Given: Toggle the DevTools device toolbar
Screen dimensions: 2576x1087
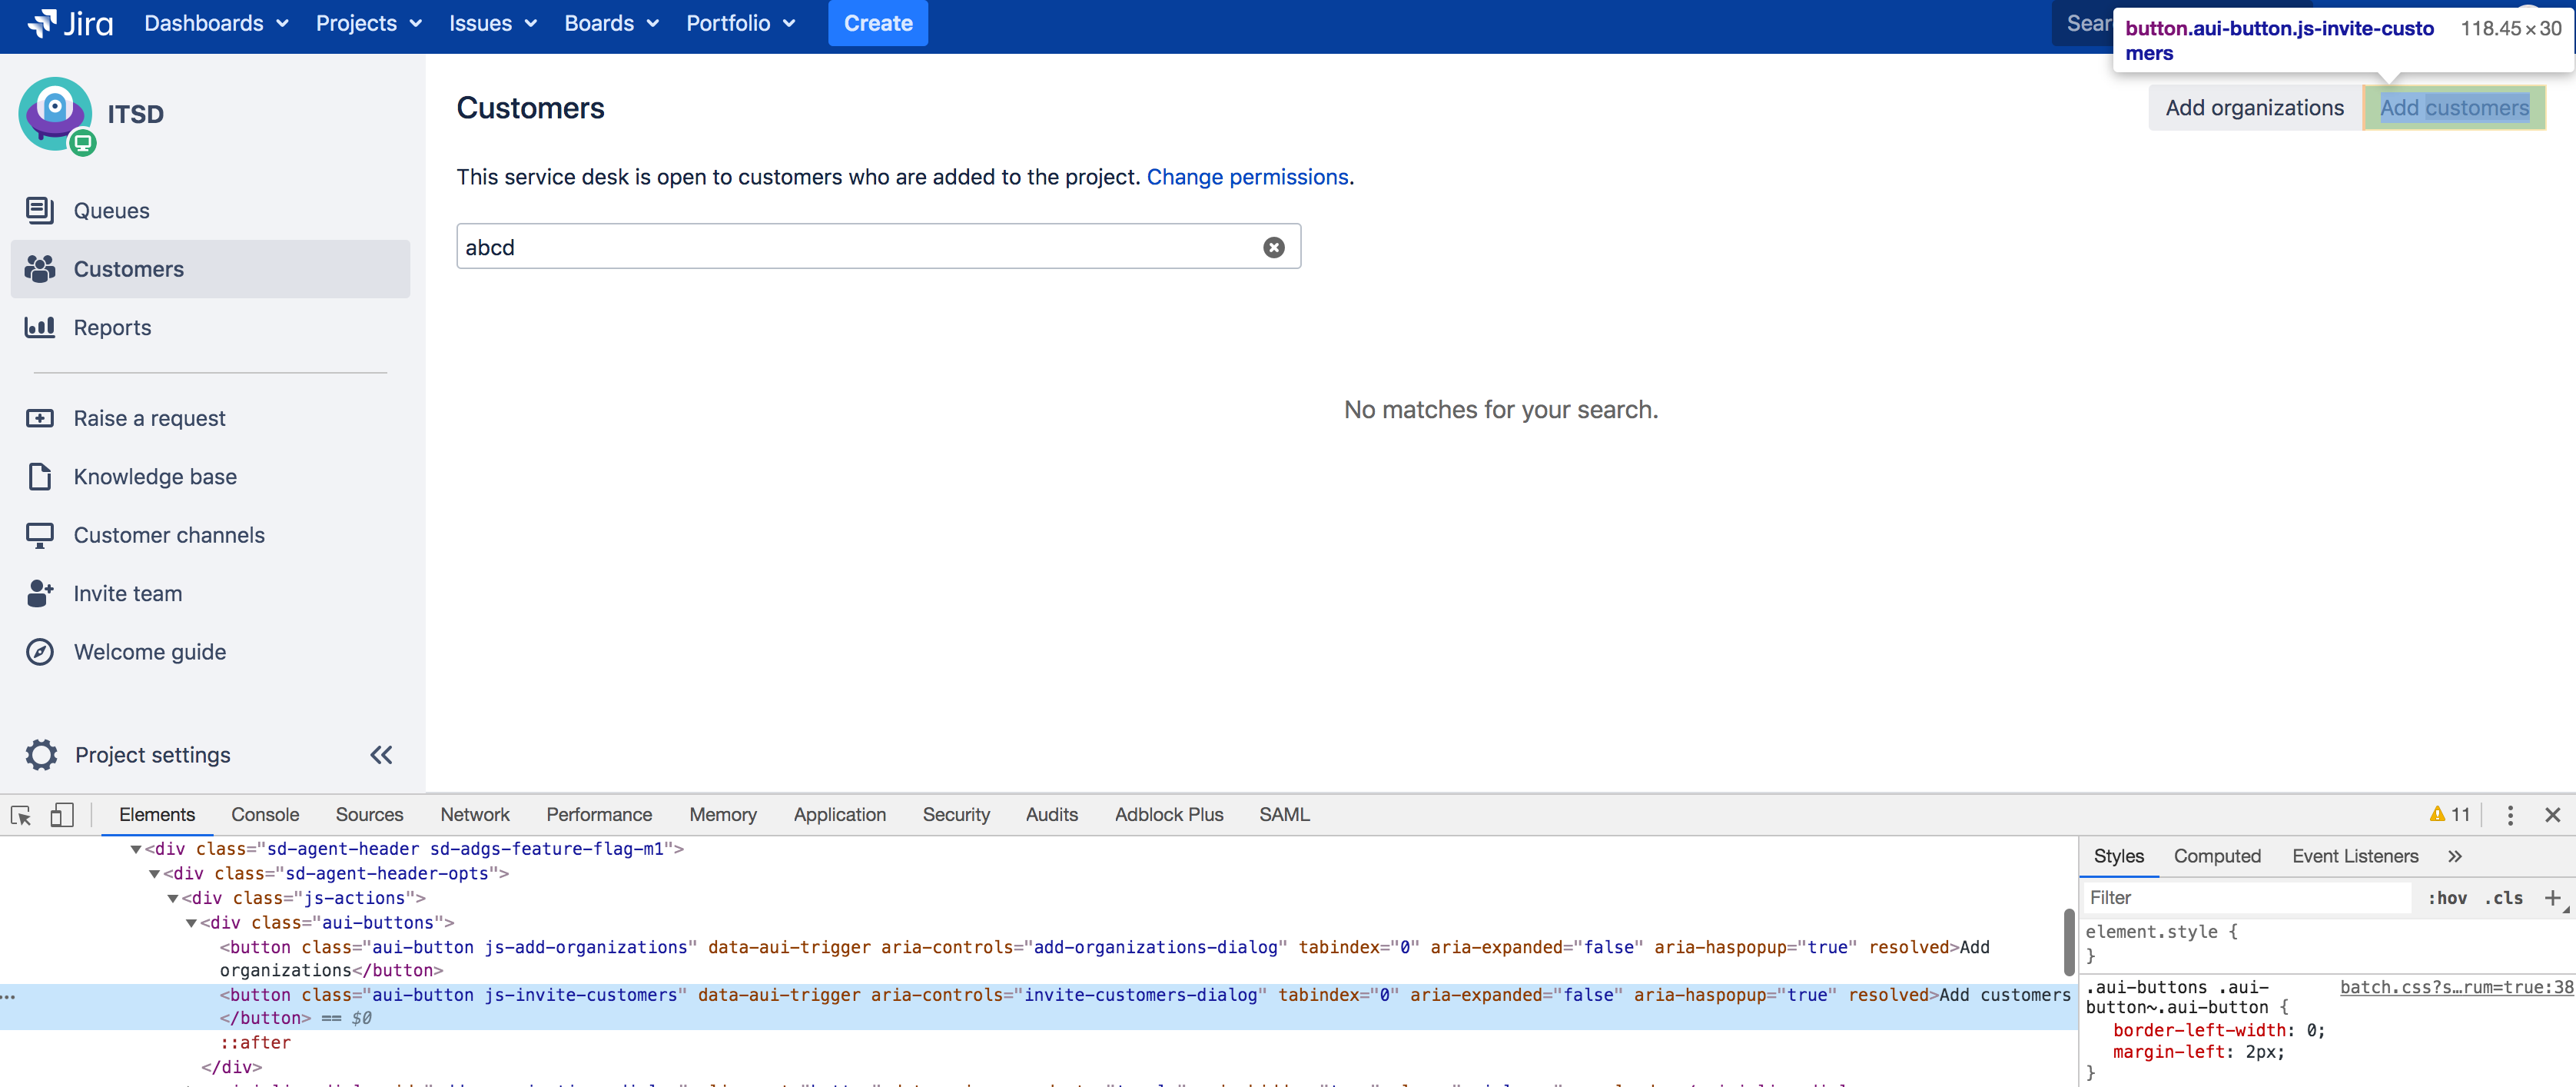Looking at the screenshot, I should click(x=62, y=815).
